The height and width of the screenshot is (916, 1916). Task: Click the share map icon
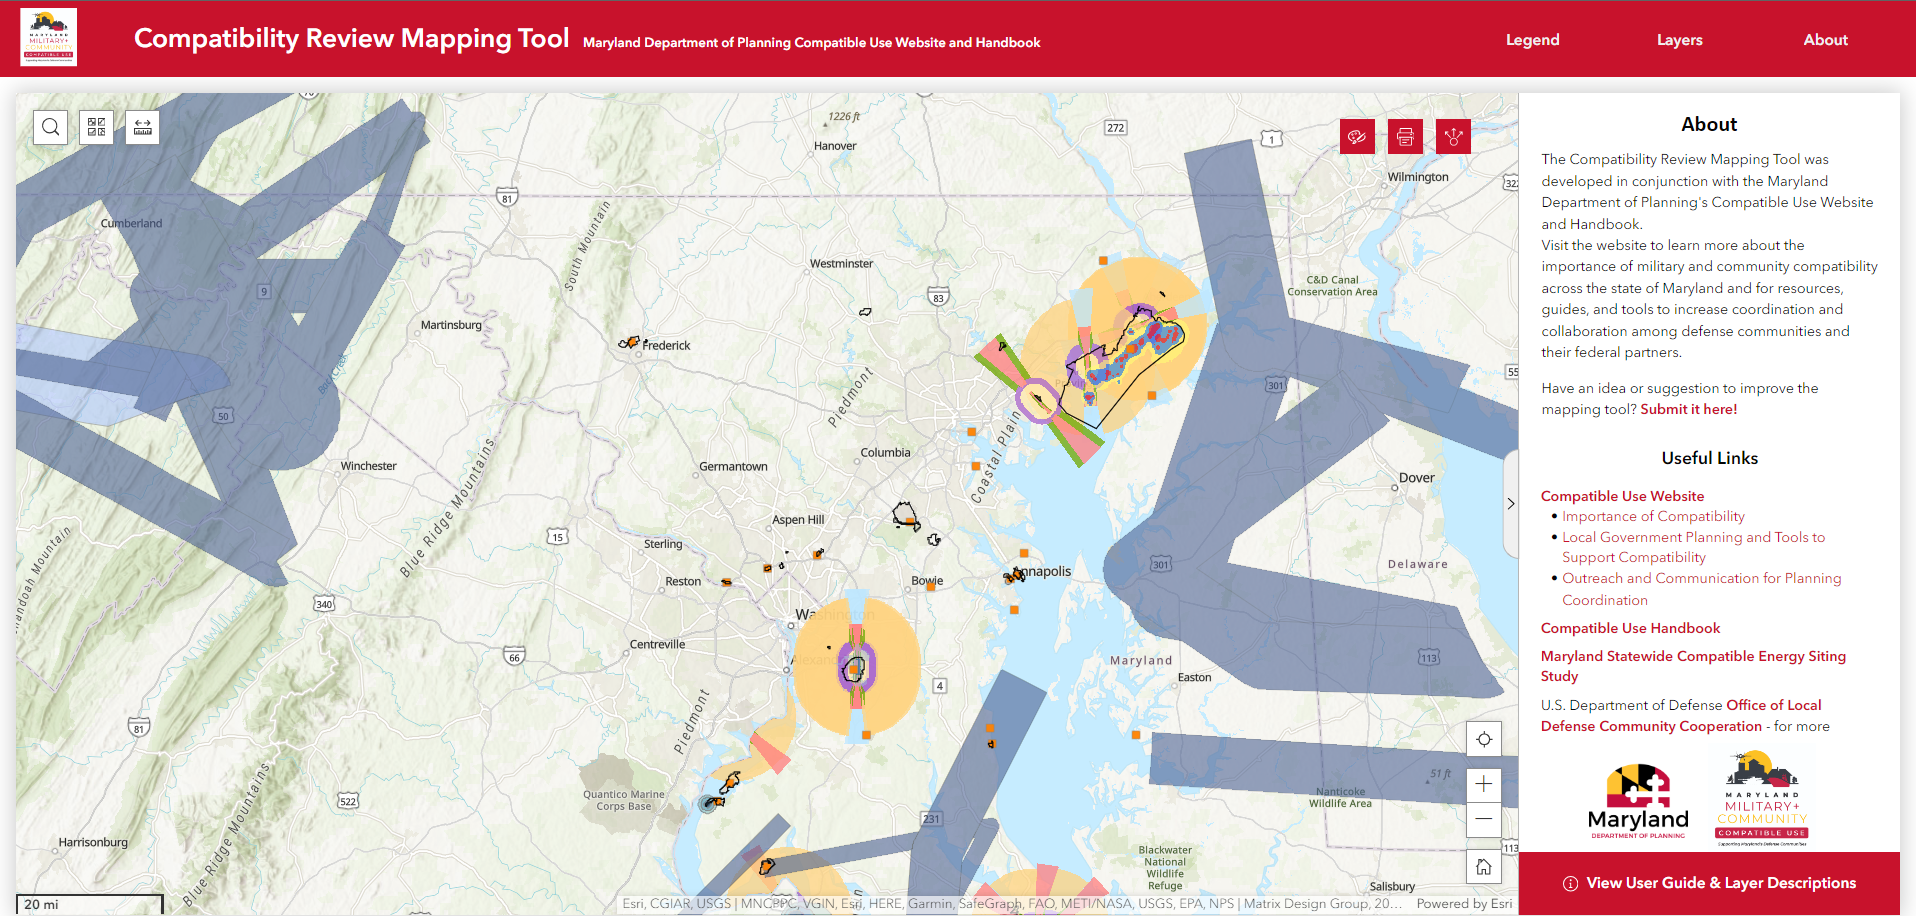(x=1453, y=136)
